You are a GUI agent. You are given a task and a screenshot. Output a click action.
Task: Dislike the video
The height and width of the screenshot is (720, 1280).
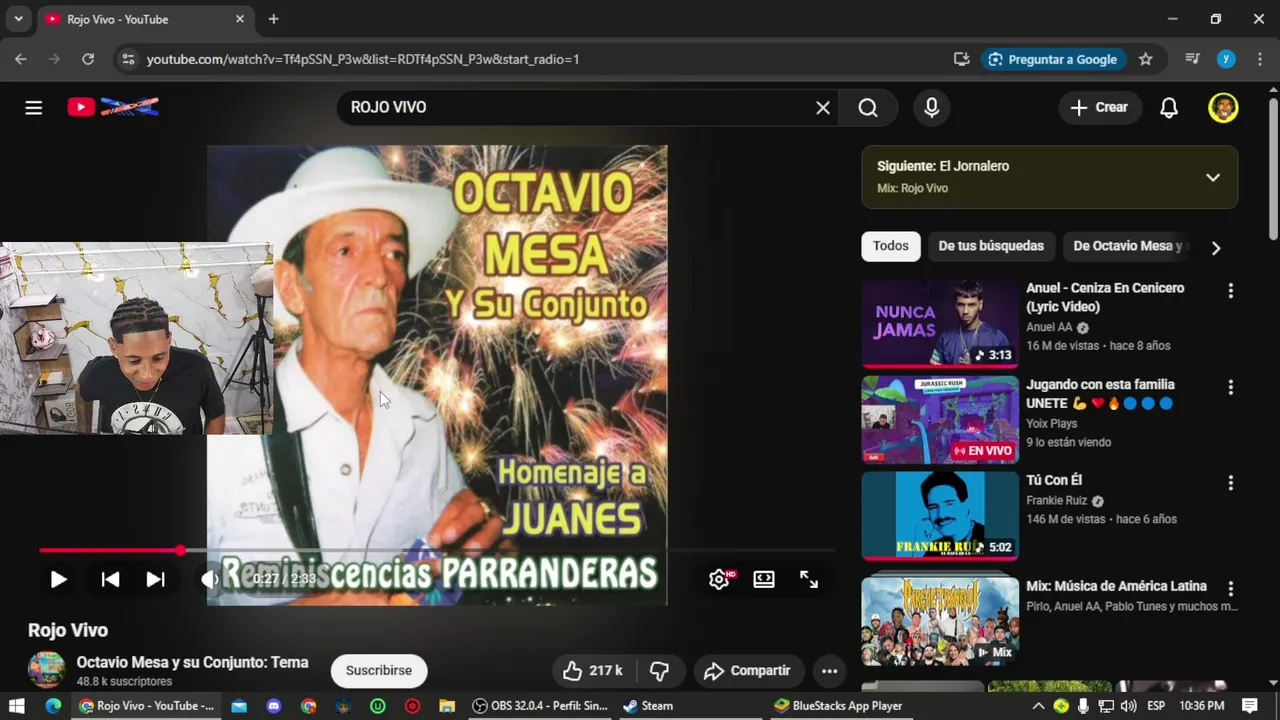coord(660,671)
